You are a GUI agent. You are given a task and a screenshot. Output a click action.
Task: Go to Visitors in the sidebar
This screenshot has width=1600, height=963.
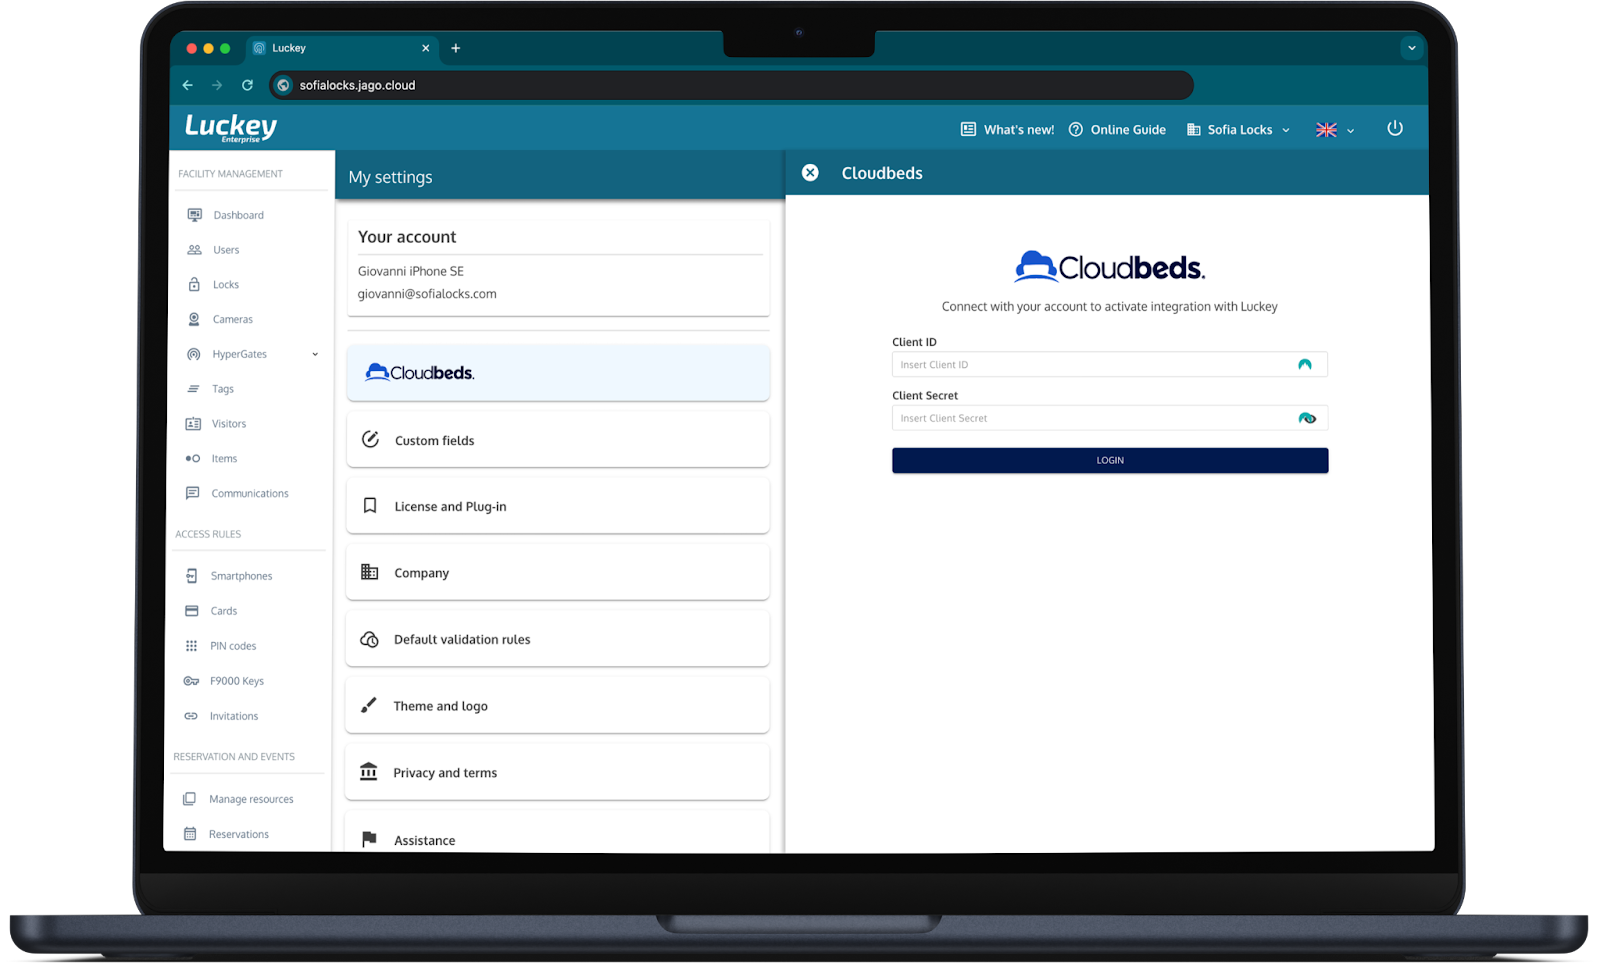pos(228,424)
